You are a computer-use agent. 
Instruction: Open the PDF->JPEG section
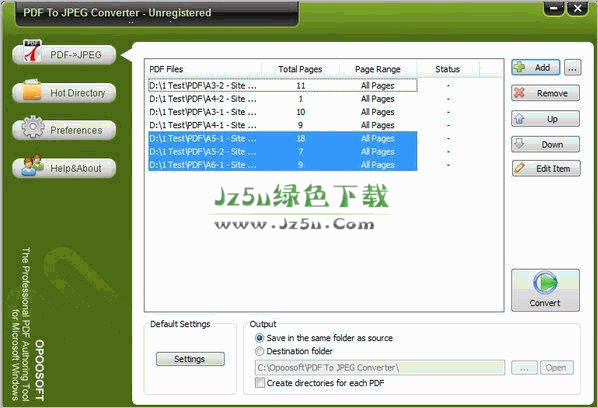(x=64, y=55)
